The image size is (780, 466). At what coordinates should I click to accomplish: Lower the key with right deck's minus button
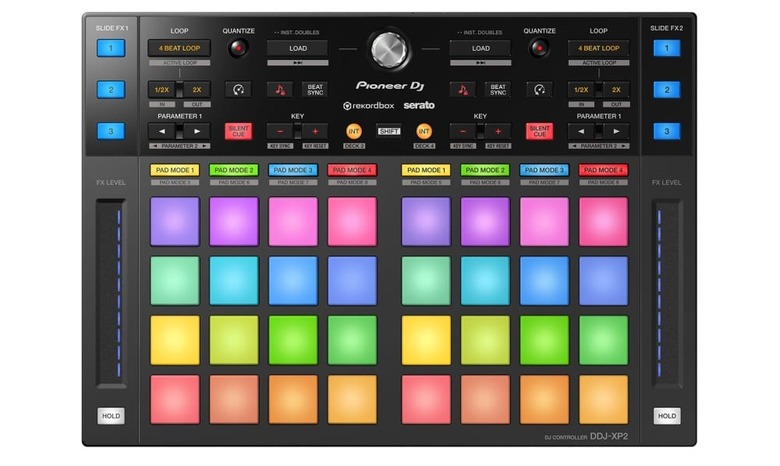463,131
